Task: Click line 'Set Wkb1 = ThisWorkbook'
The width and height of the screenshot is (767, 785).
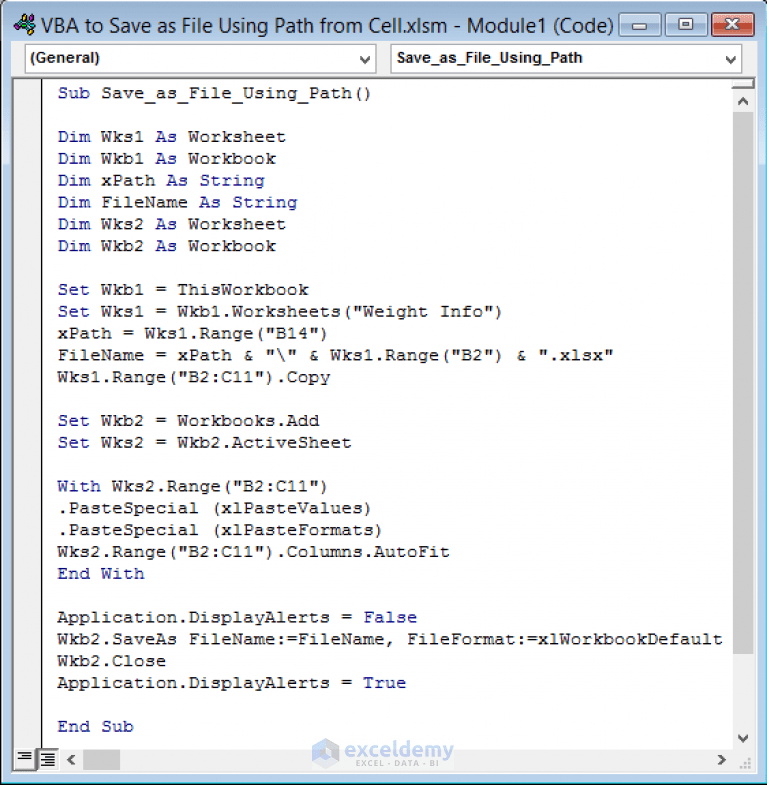Action: point(183,290)
